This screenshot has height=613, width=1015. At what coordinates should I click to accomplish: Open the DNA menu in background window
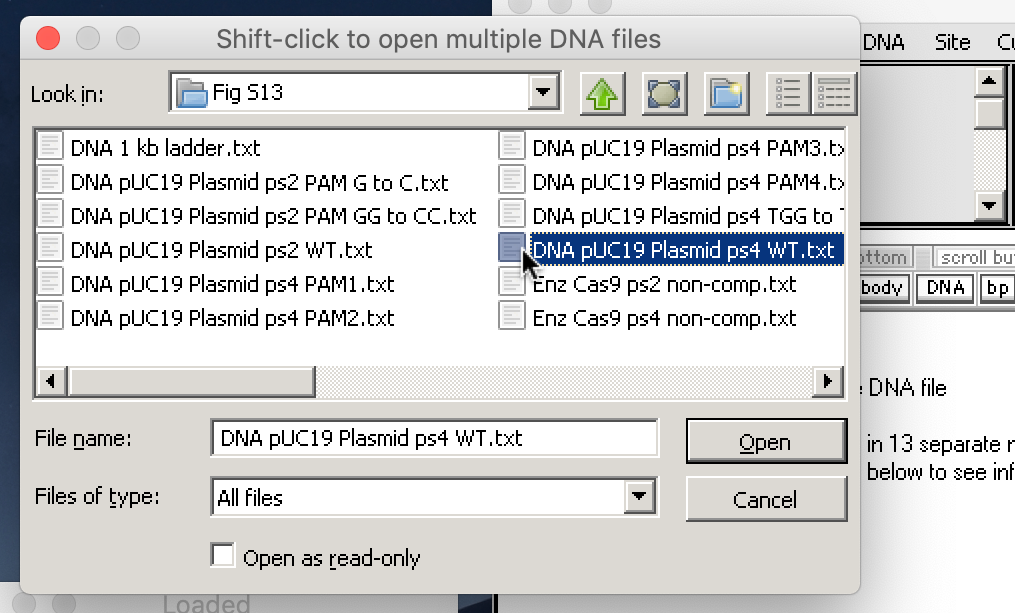click(x=884, y=43)
